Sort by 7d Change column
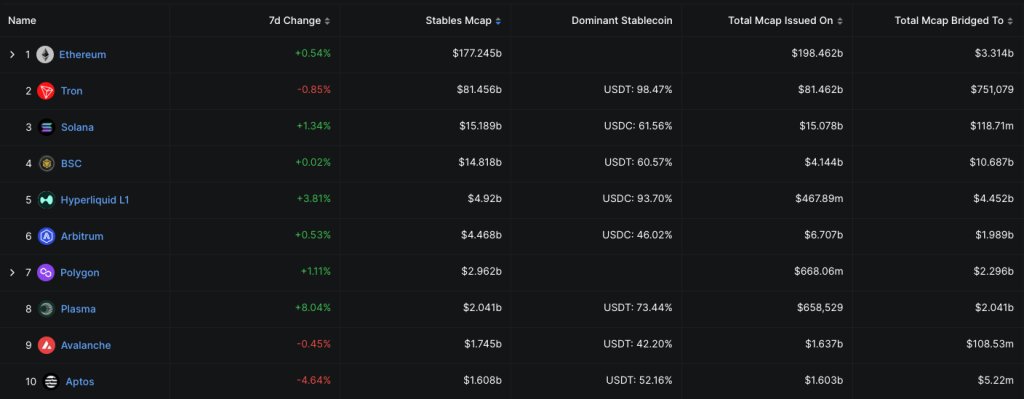Image resolution: width=1024 pixels, height=399 pixels. coord(299,20)
